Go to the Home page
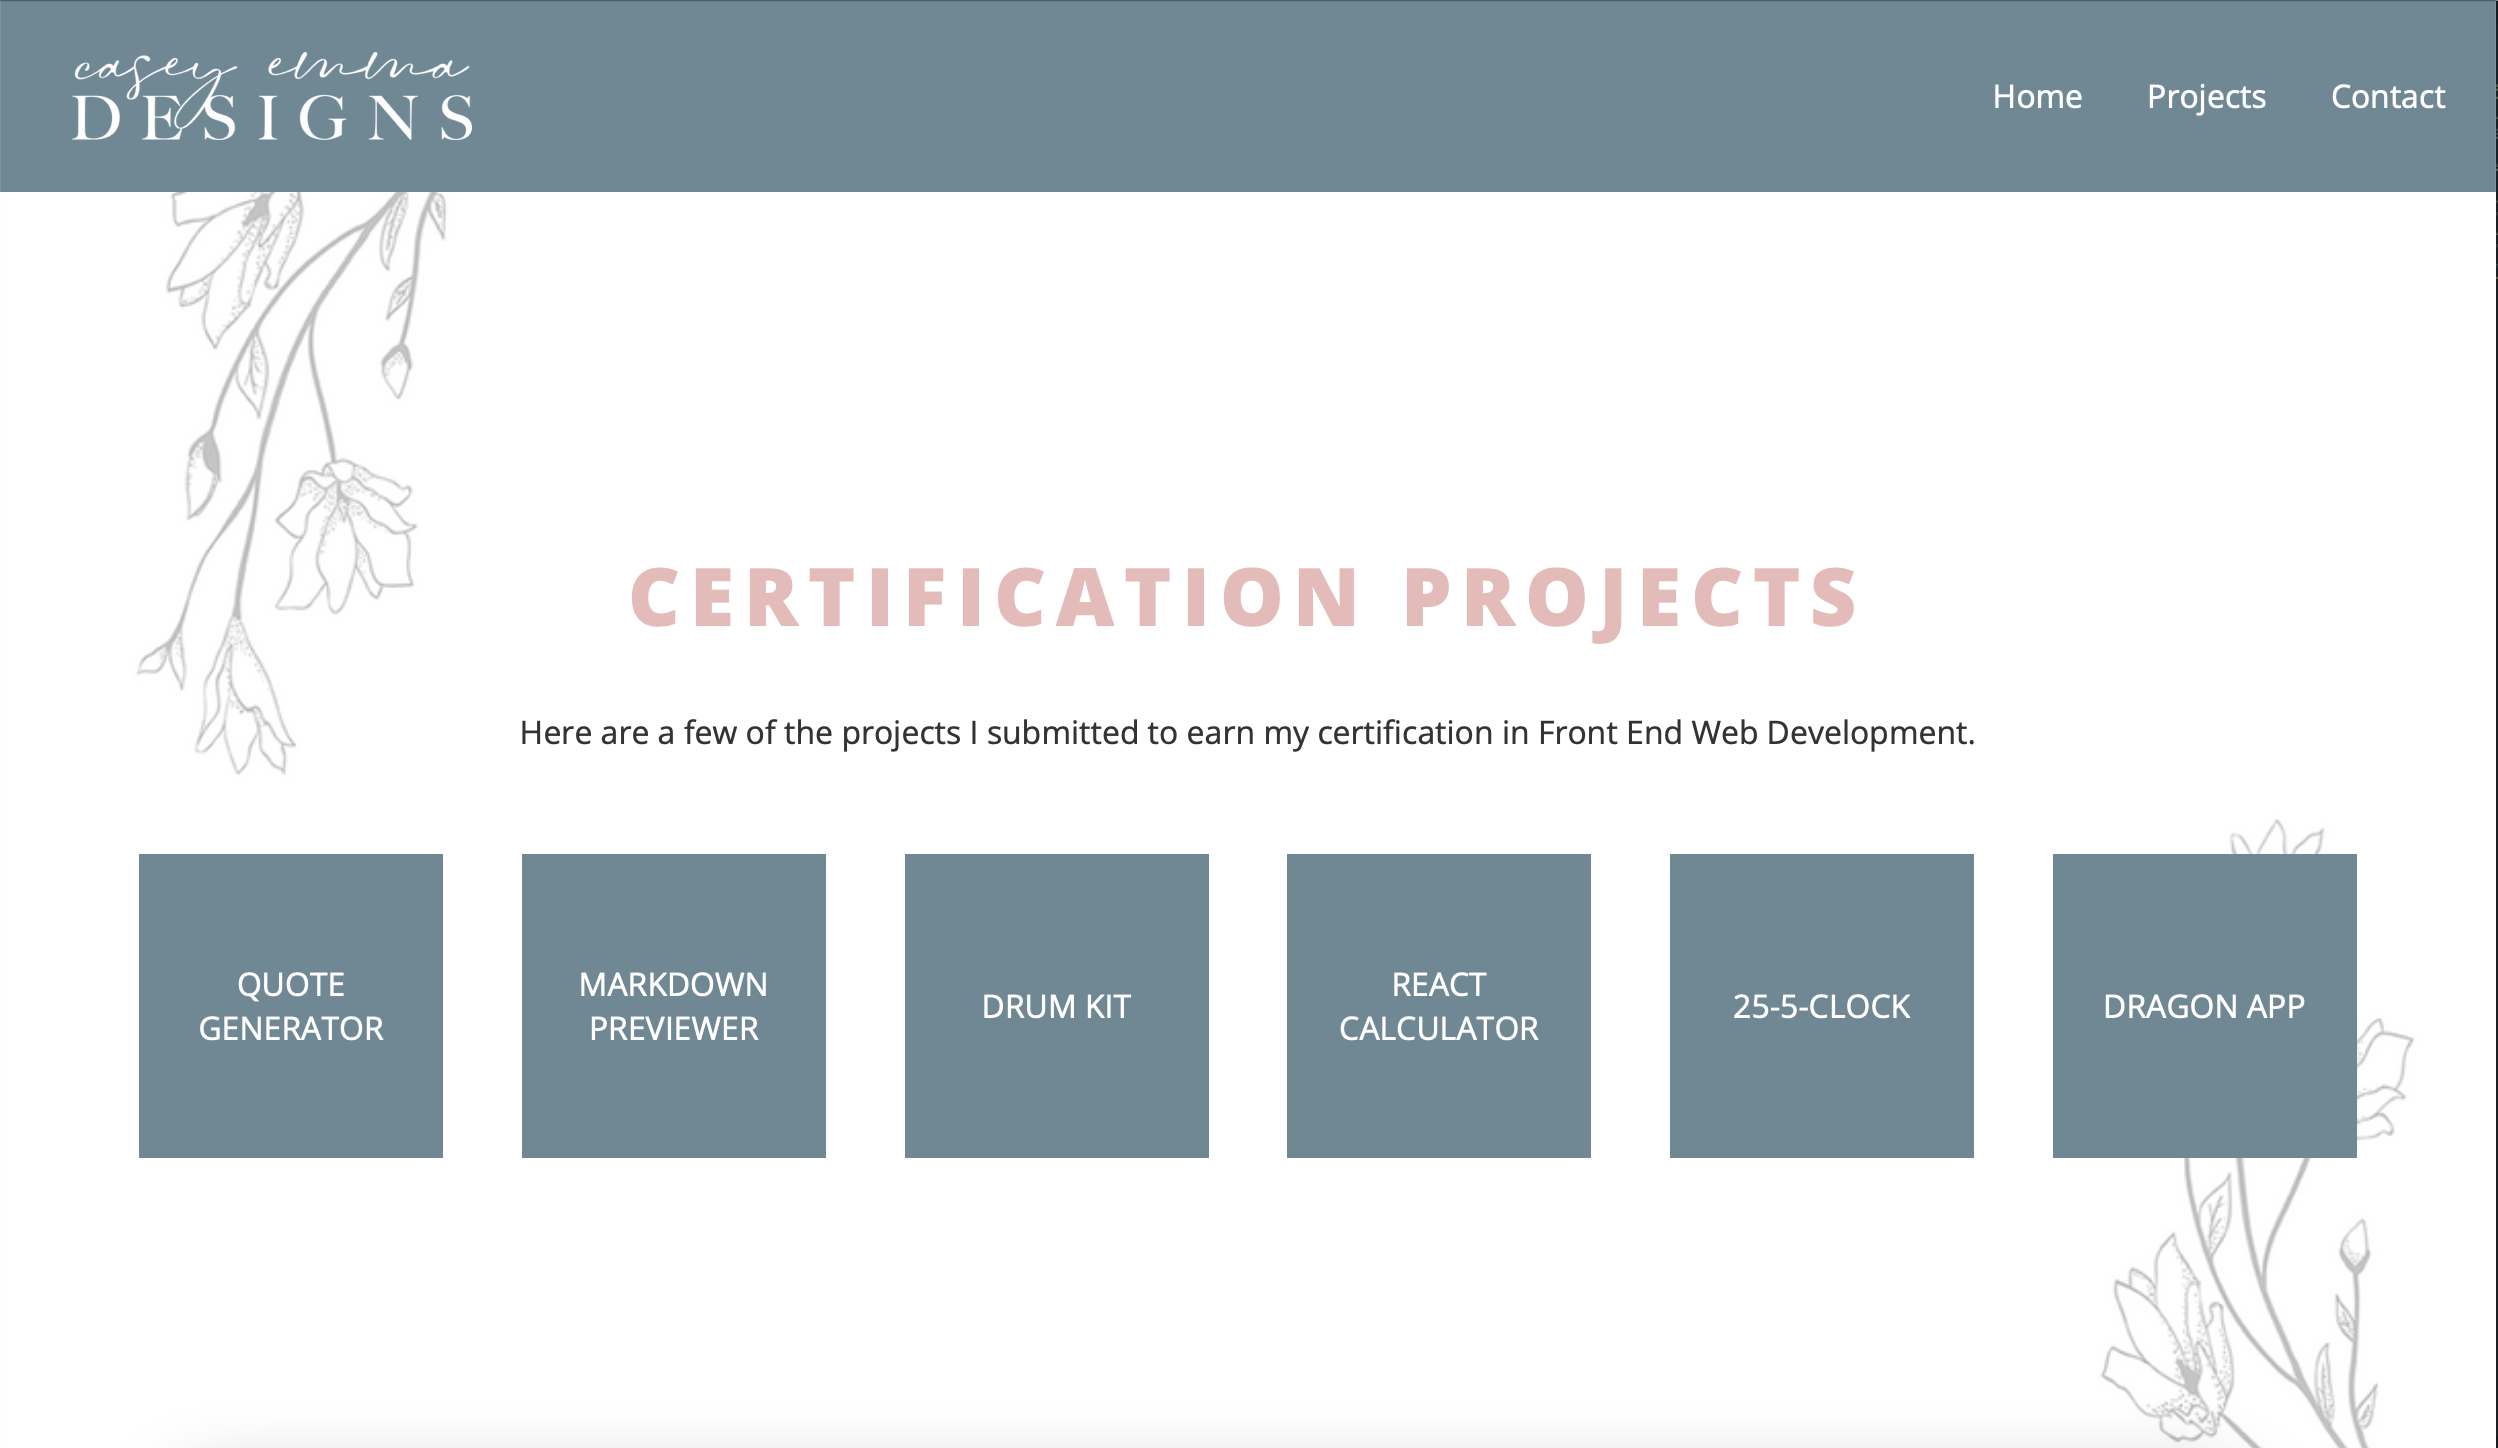 pos(2037,97)
